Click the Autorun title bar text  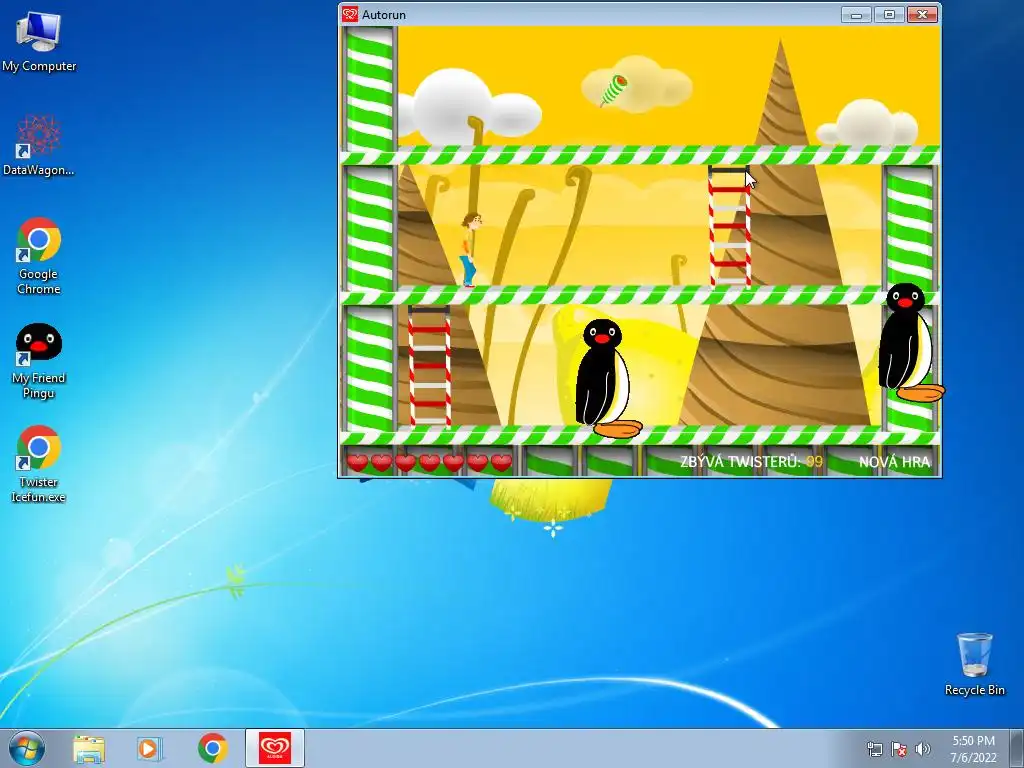click(384, 14)
